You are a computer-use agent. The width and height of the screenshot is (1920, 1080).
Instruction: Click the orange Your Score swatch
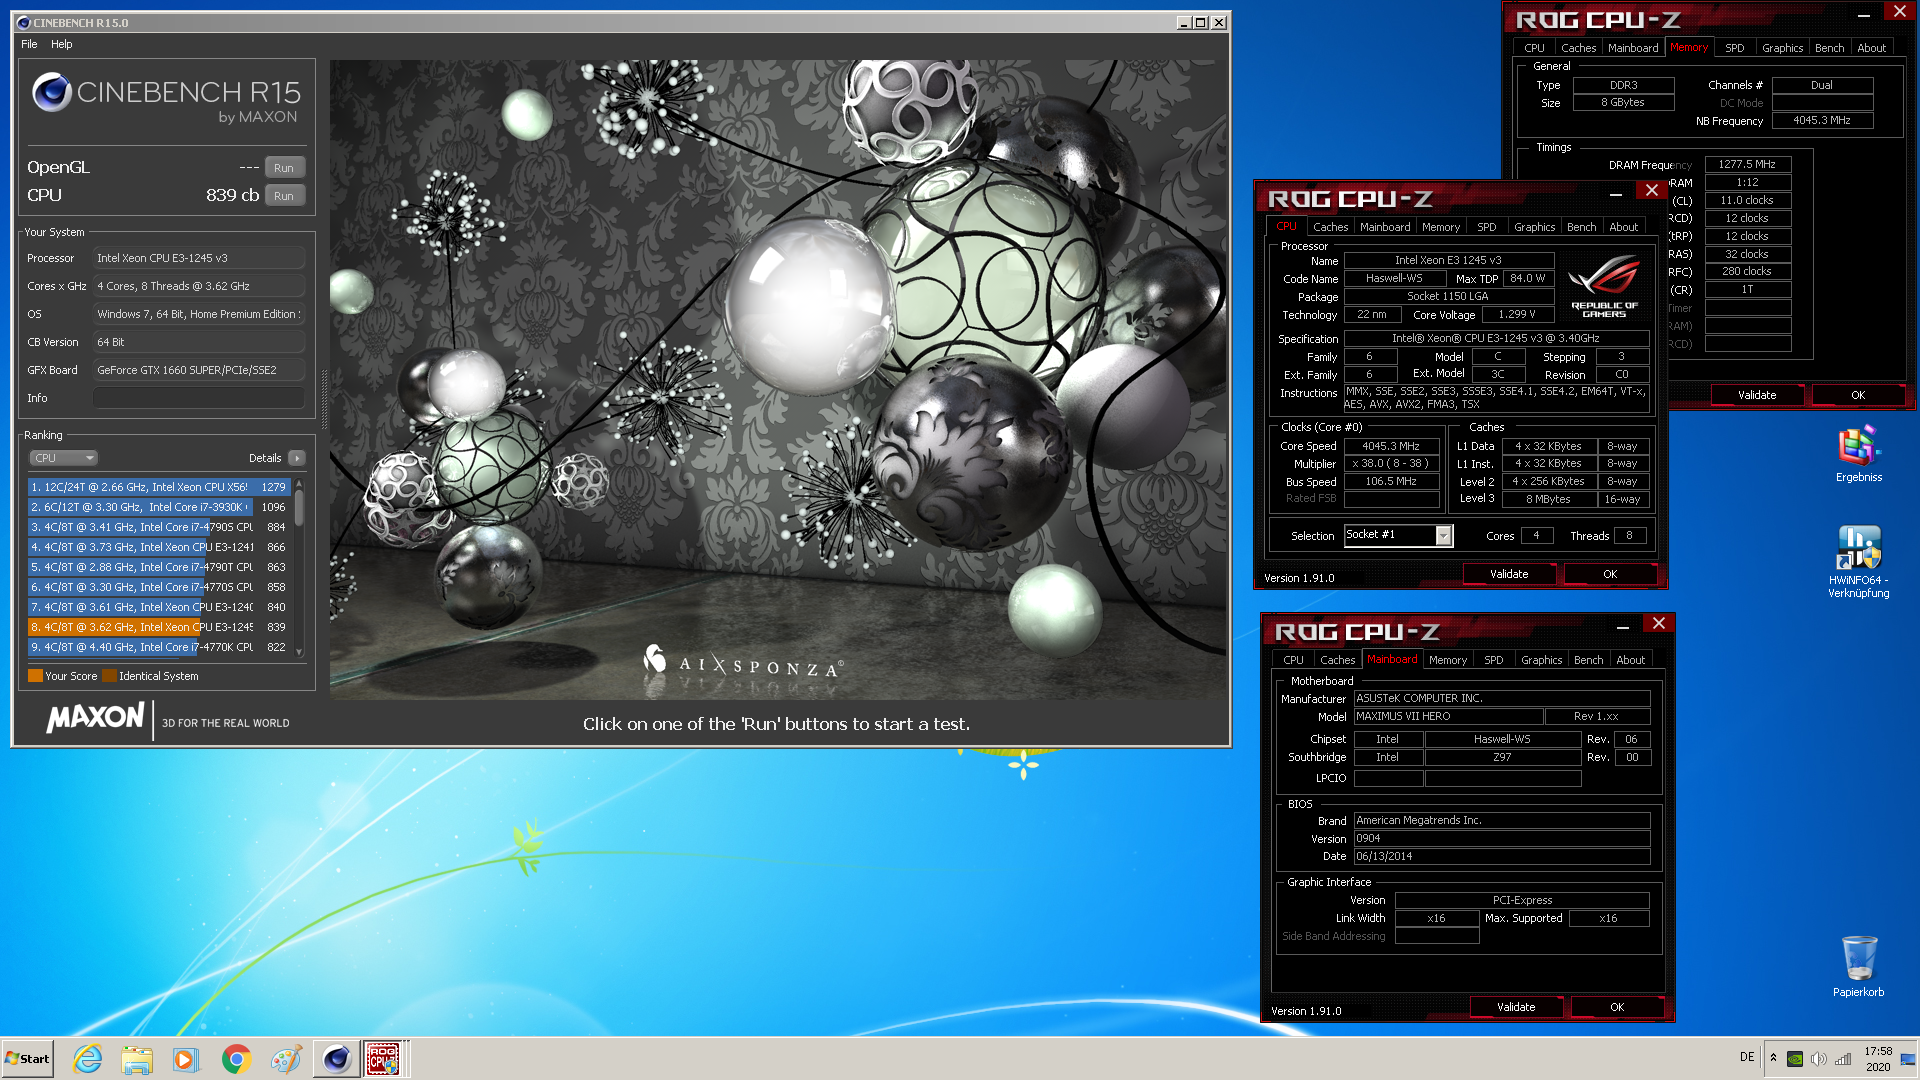click(x=35, y=676)
